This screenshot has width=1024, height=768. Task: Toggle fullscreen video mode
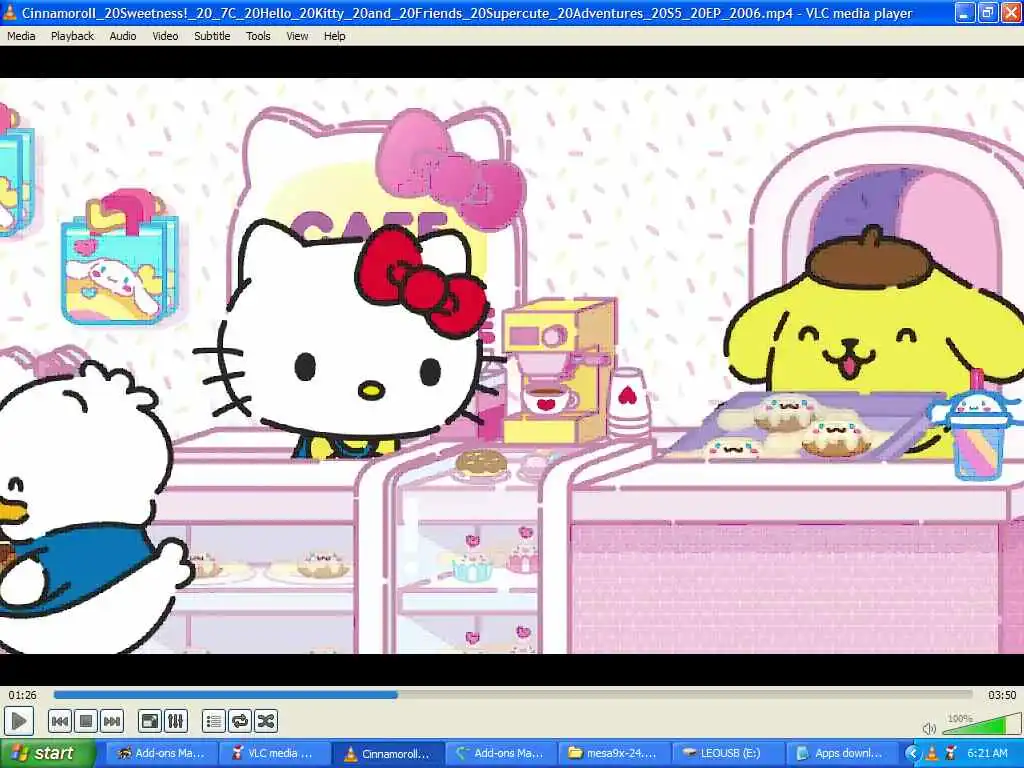150,722
